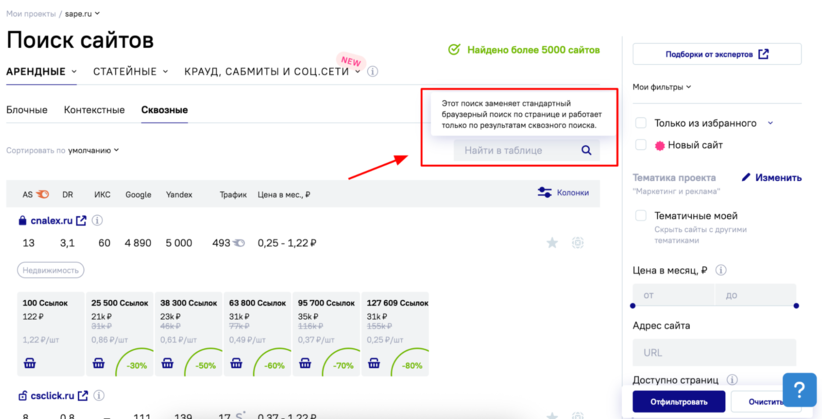Viewport: 822px width, 419px height.
Task: Expand the Мои фильтры dropdown
Action: 663,87
